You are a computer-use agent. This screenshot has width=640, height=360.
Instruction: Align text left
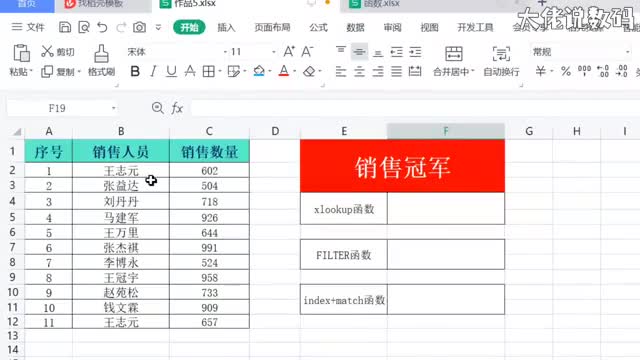point(341,72)
